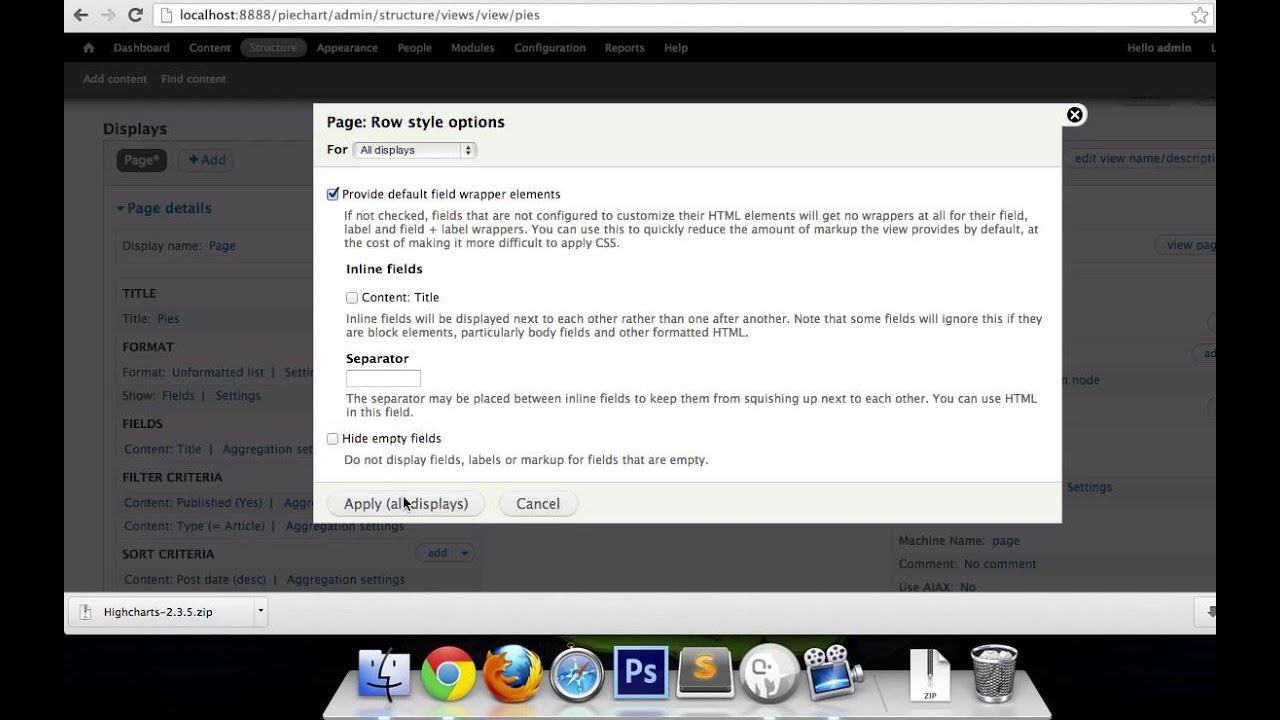Collapse the Page details section
This screenshot has width=1280, height=720.
(163, 208)
